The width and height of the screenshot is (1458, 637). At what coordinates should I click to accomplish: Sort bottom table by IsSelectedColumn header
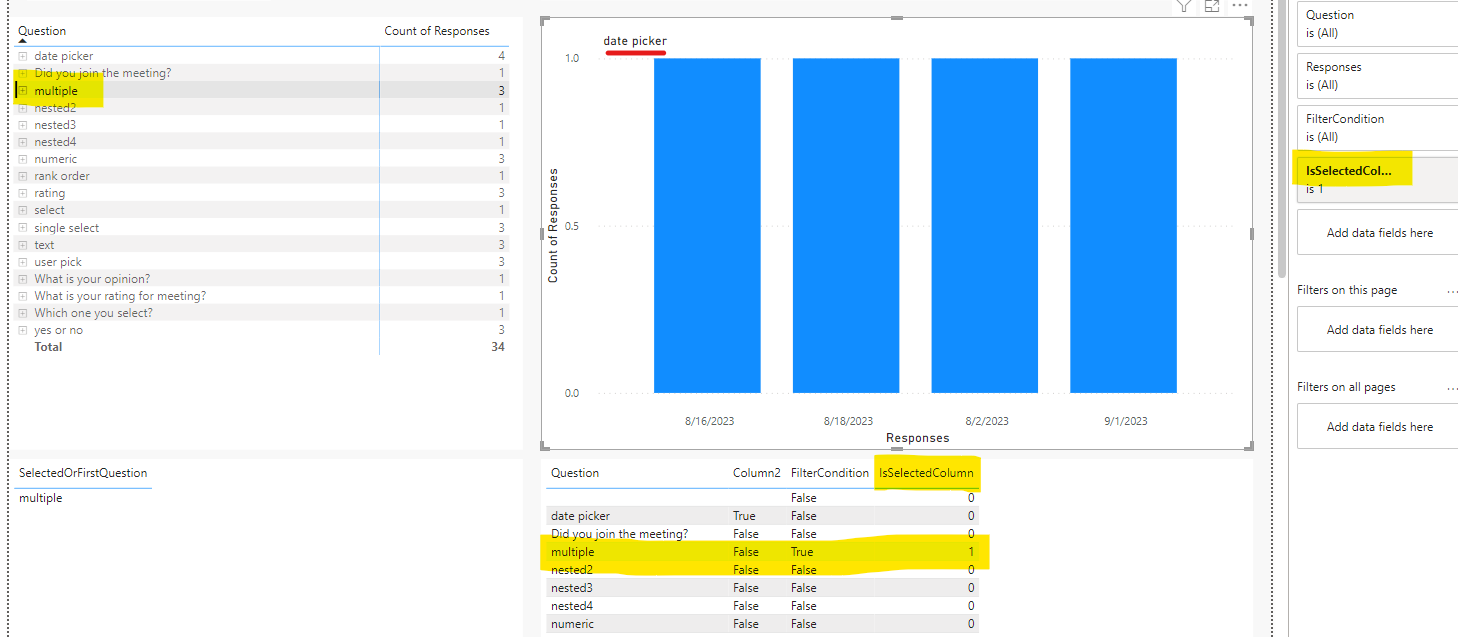click(x=926, y=473)
